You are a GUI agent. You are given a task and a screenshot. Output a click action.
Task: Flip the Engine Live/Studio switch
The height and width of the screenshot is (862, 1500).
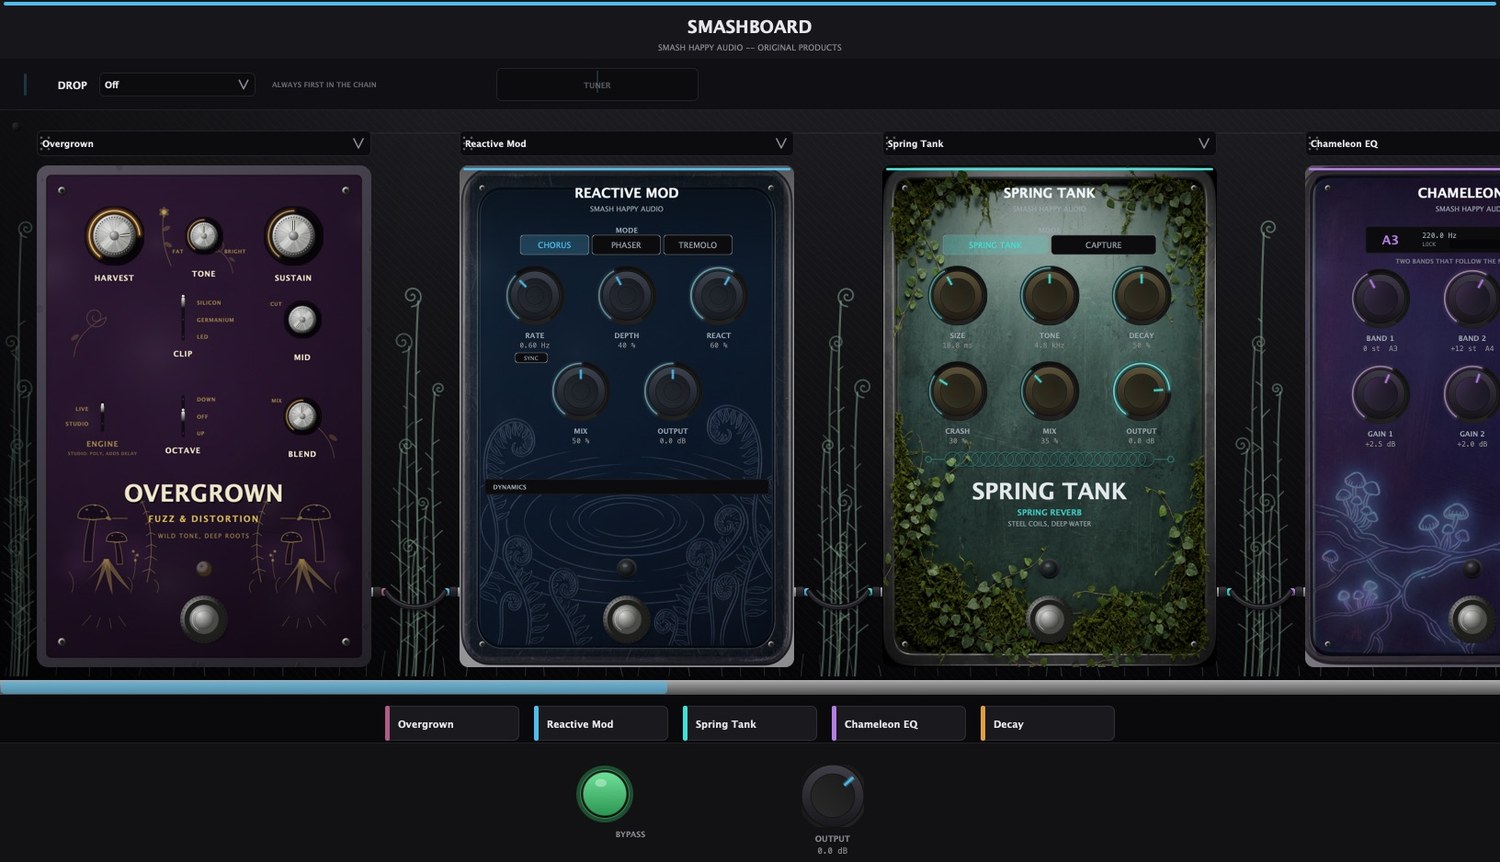coord(102,415)
